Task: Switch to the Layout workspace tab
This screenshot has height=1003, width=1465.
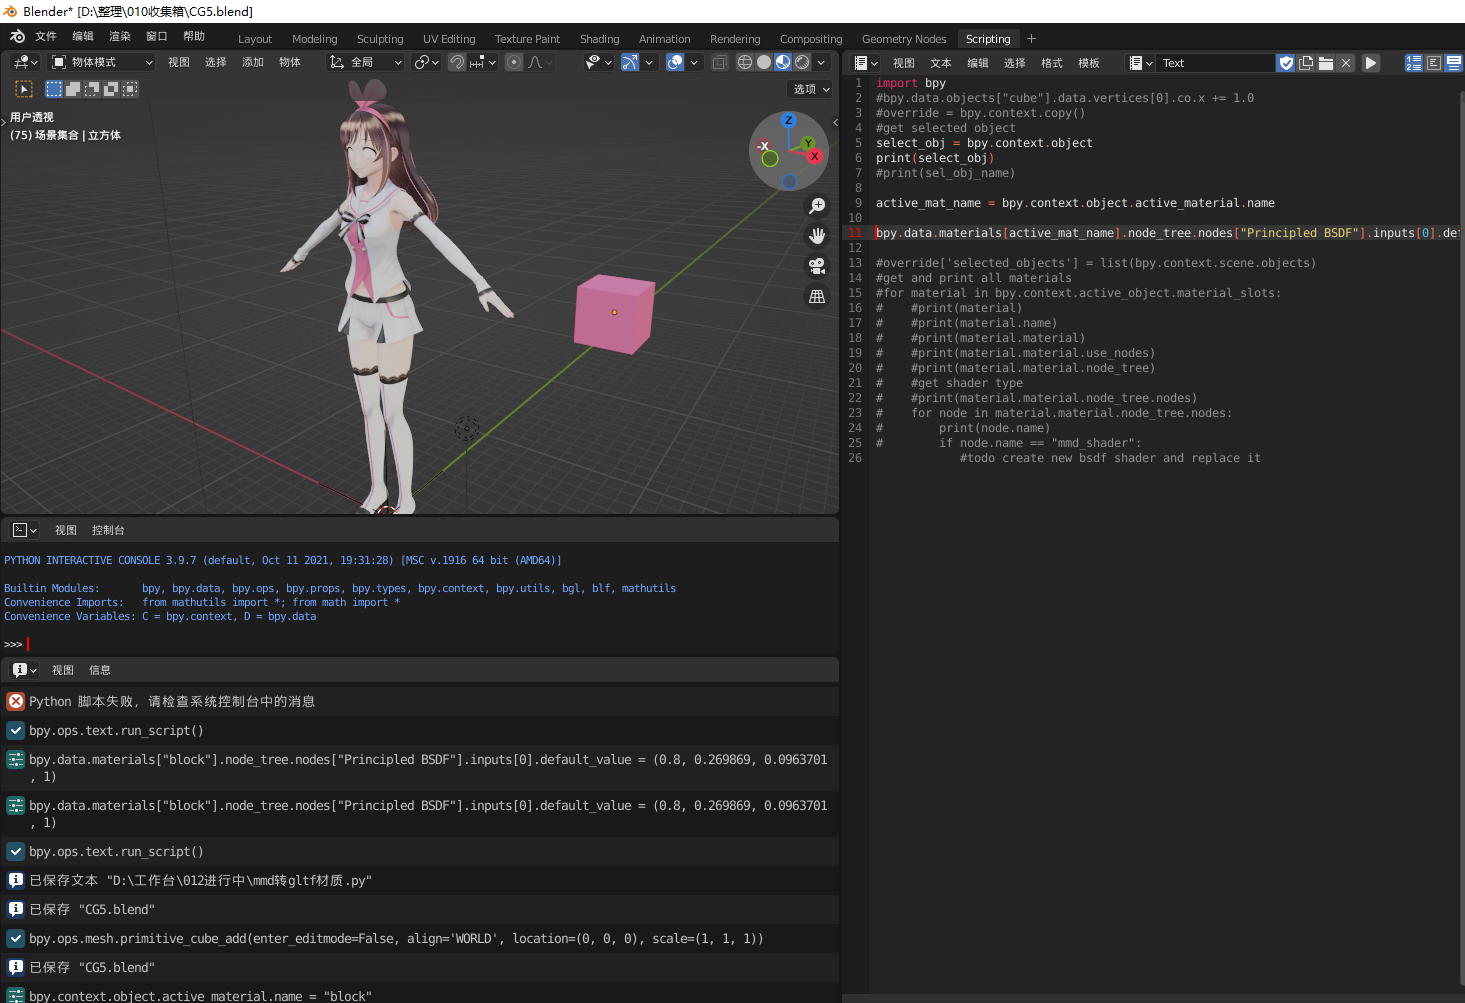Action: tap(255, 39)
